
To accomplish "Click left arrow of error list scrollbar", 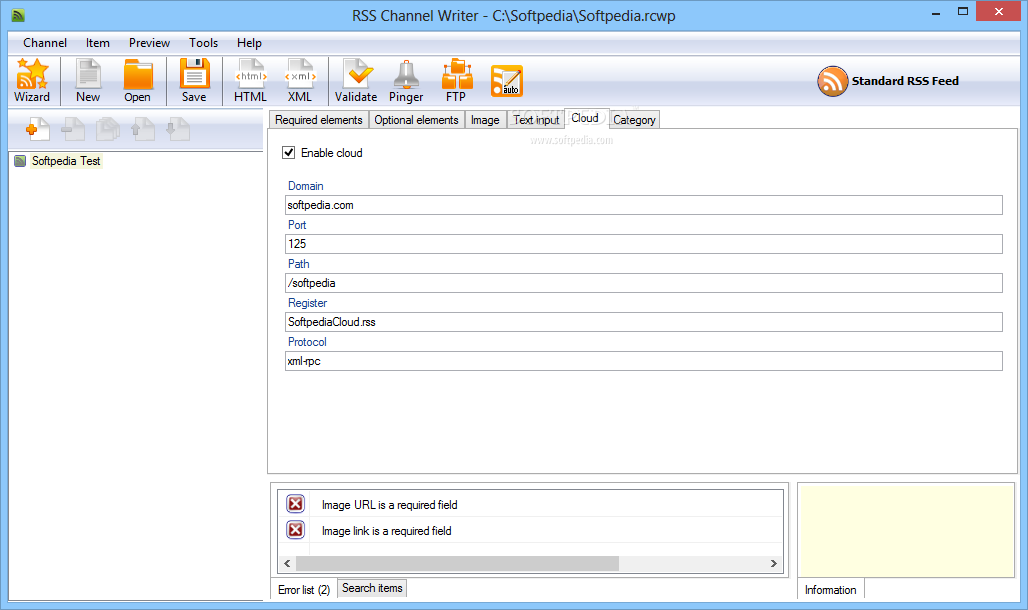I will [x=287, y=563].
